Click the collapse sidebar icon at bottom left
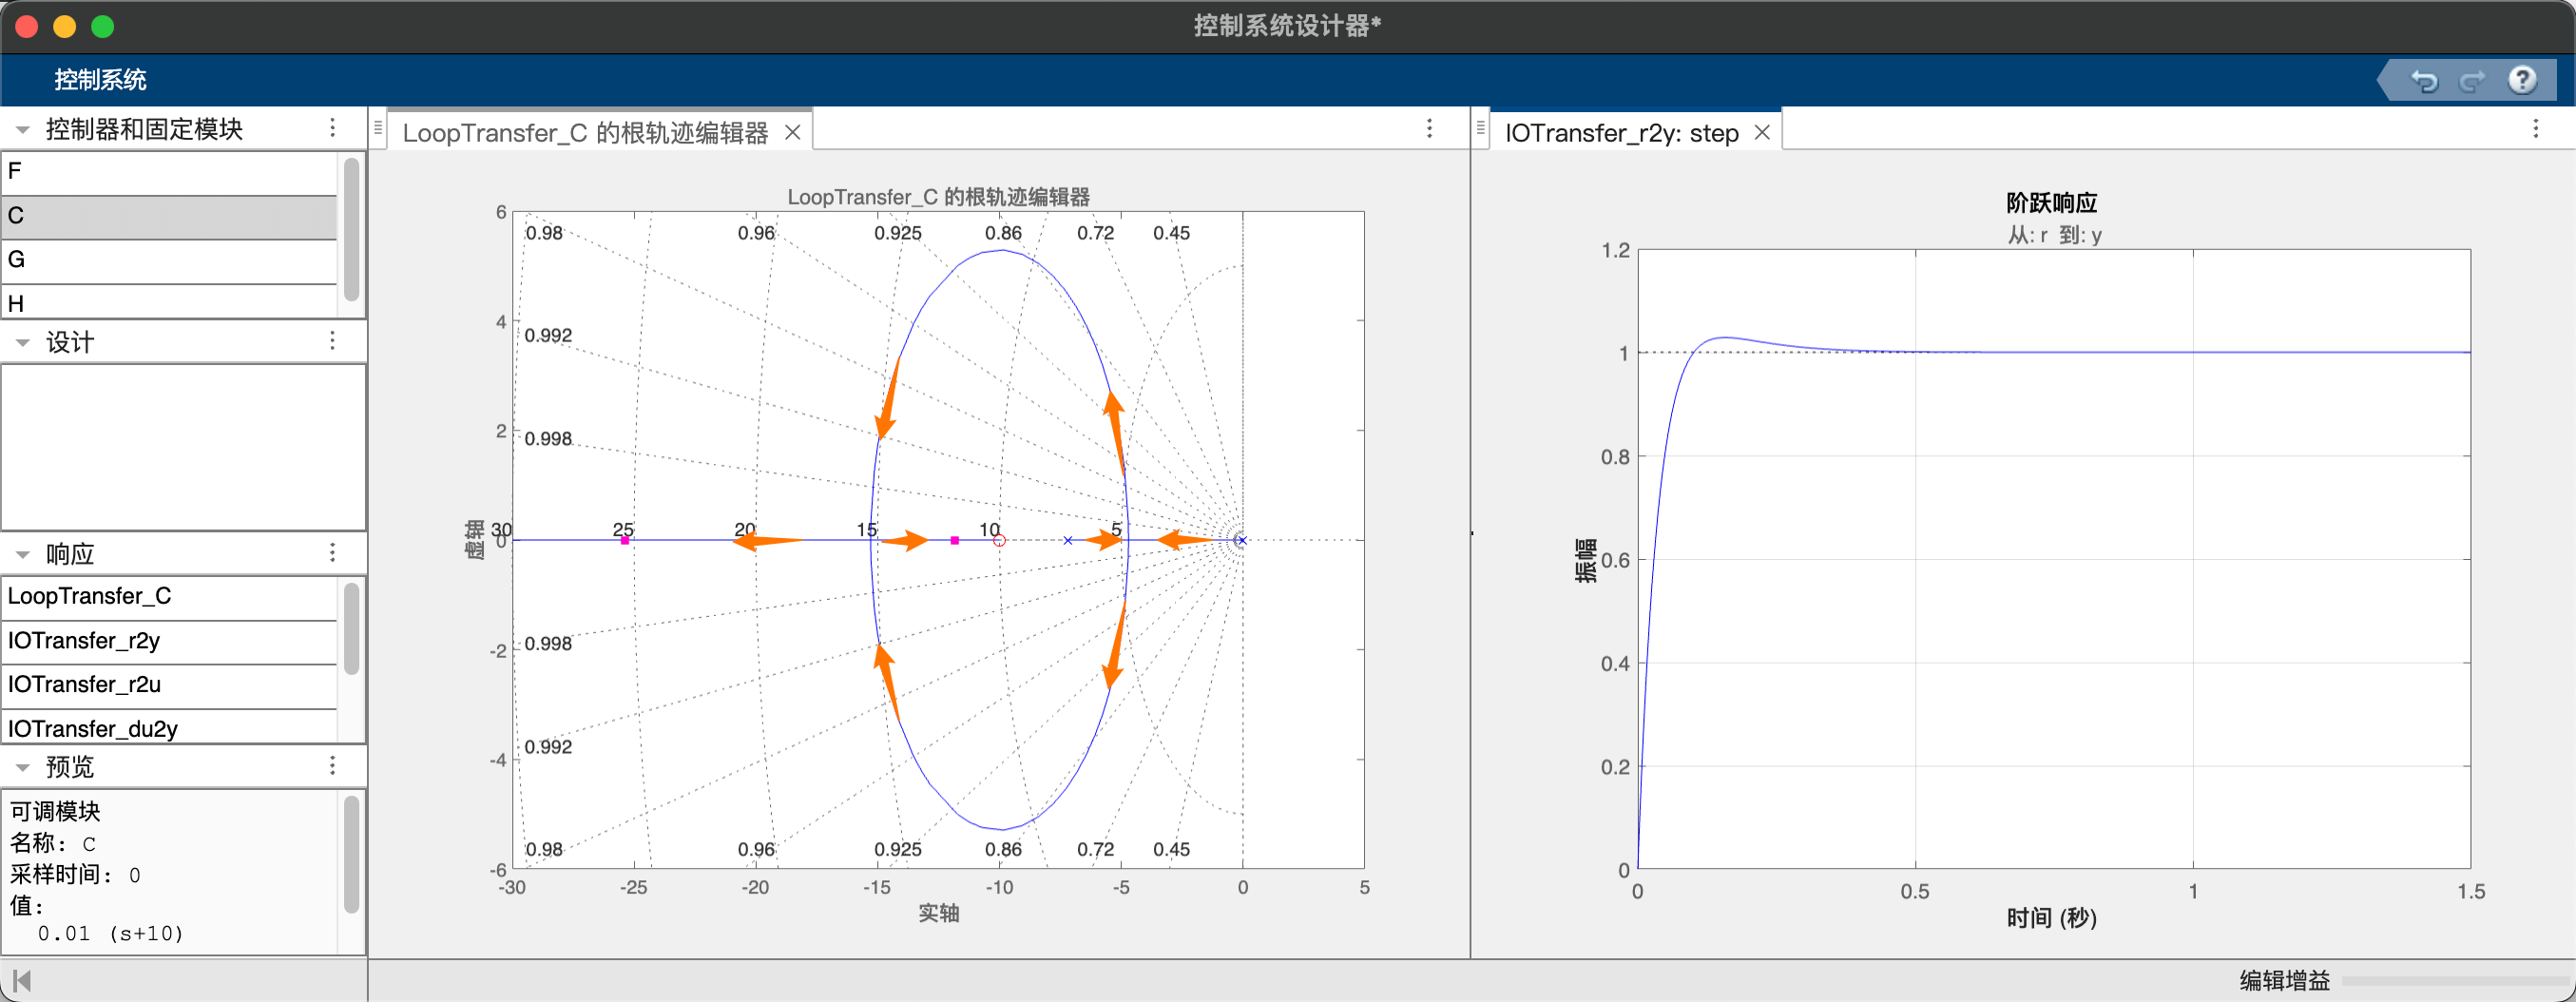 [22, 981]
